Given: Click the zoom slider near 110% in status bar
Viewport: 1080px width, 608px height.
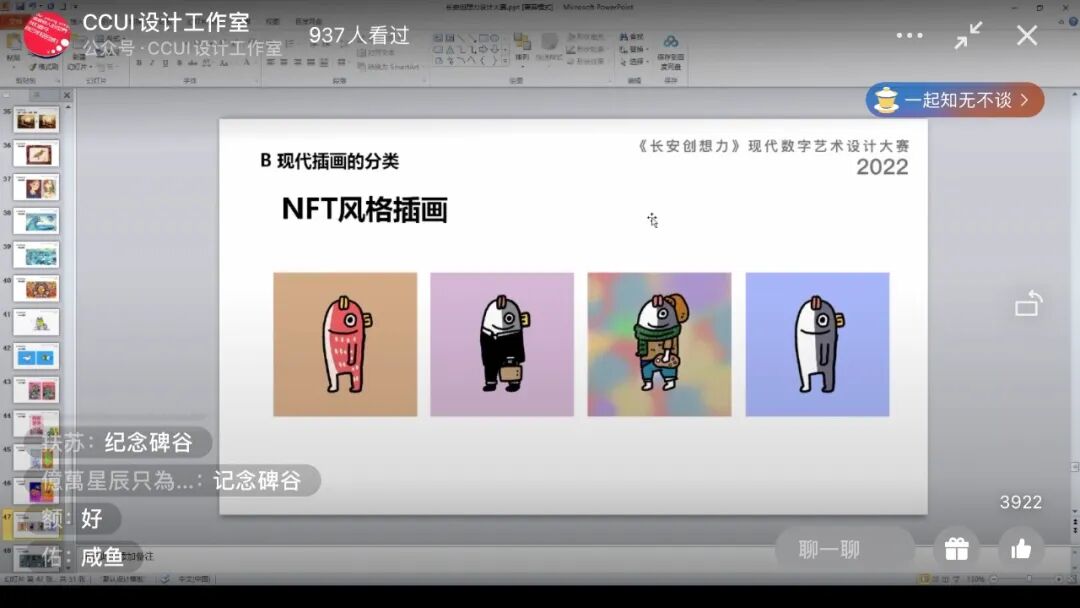Looking at the screenshot, I should point(1029,578).
